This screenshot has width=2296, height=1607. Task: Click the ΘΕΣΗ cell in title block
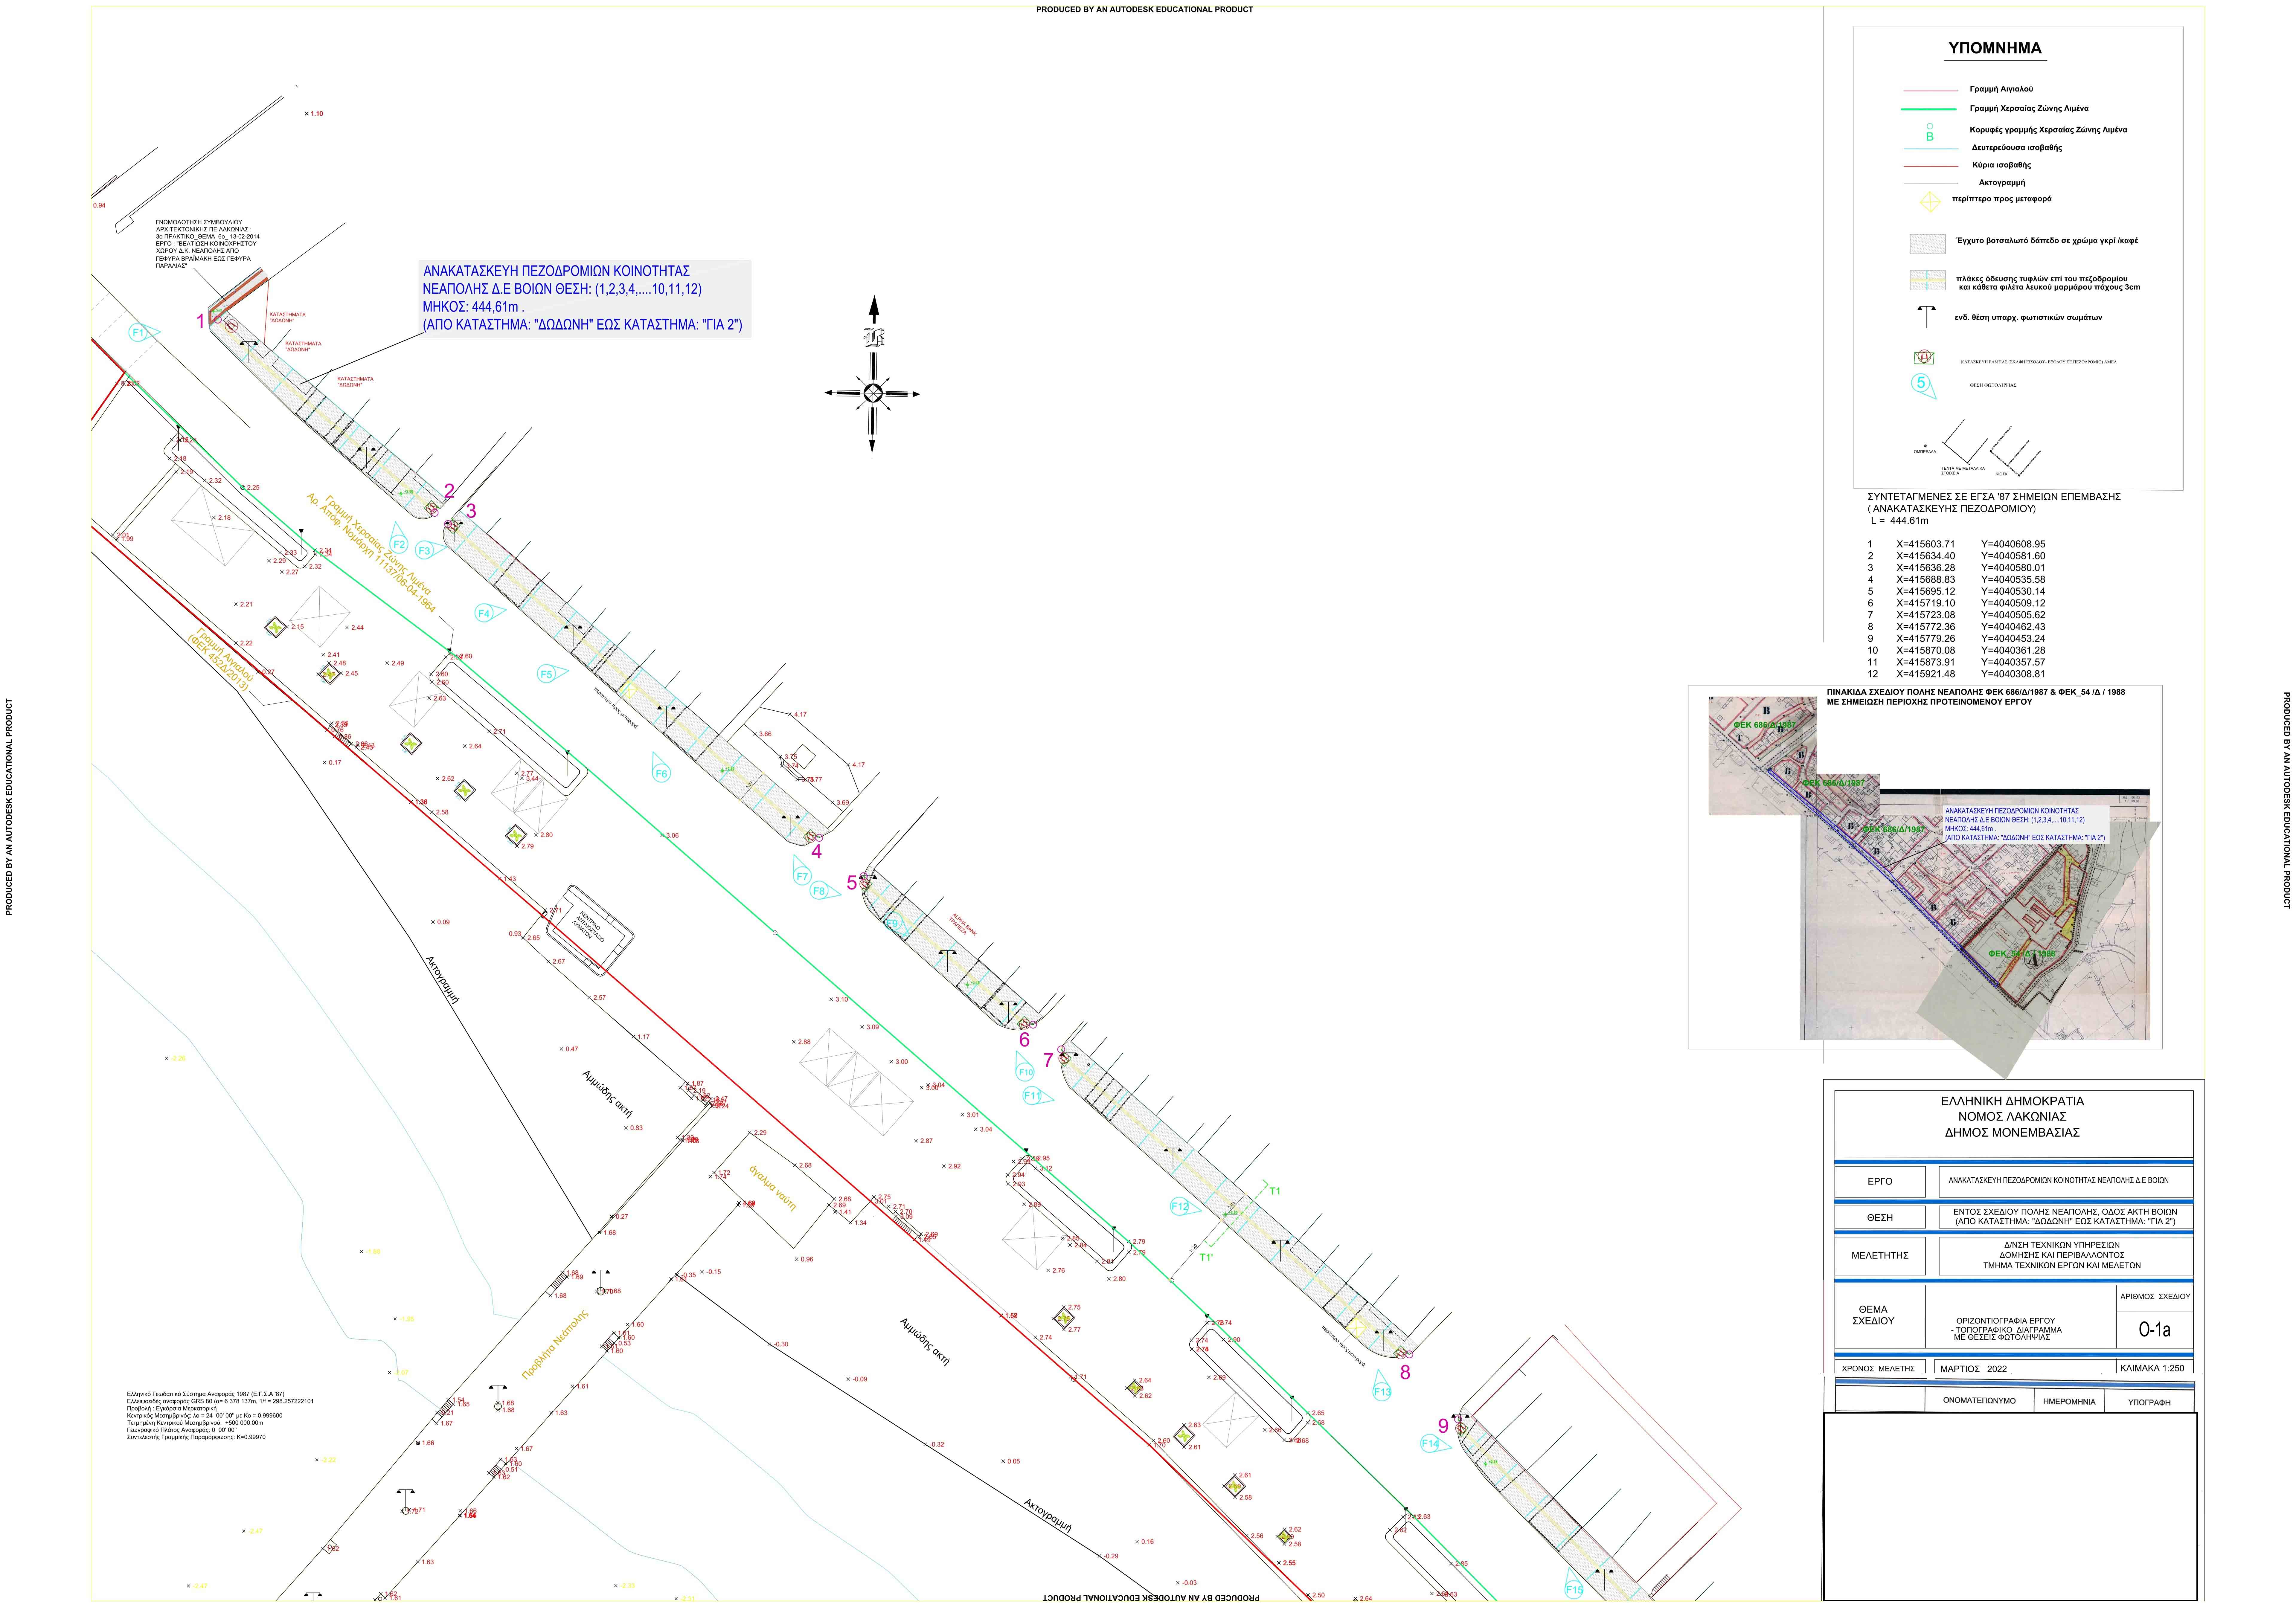click(x=1880, y=1217)
